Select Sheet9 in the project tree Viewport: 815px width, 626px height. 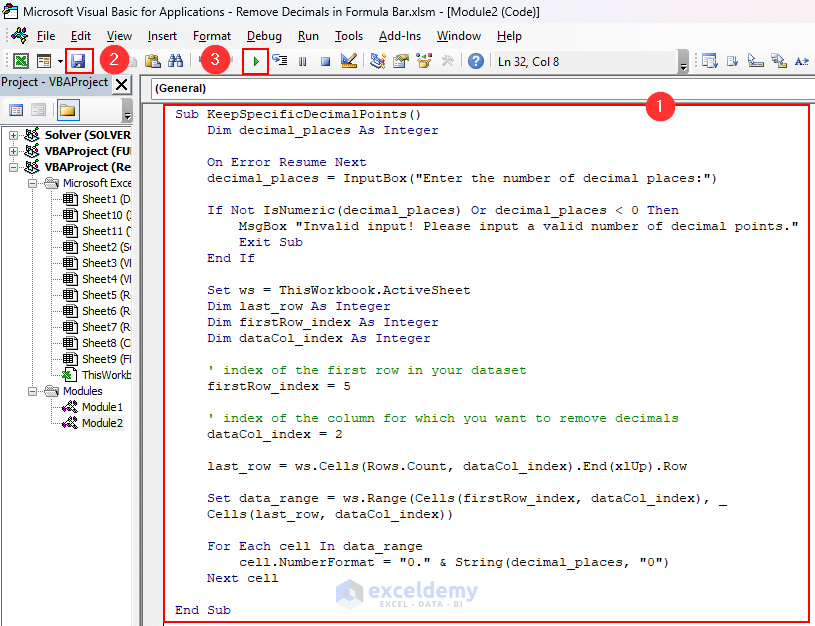point(97,359)
